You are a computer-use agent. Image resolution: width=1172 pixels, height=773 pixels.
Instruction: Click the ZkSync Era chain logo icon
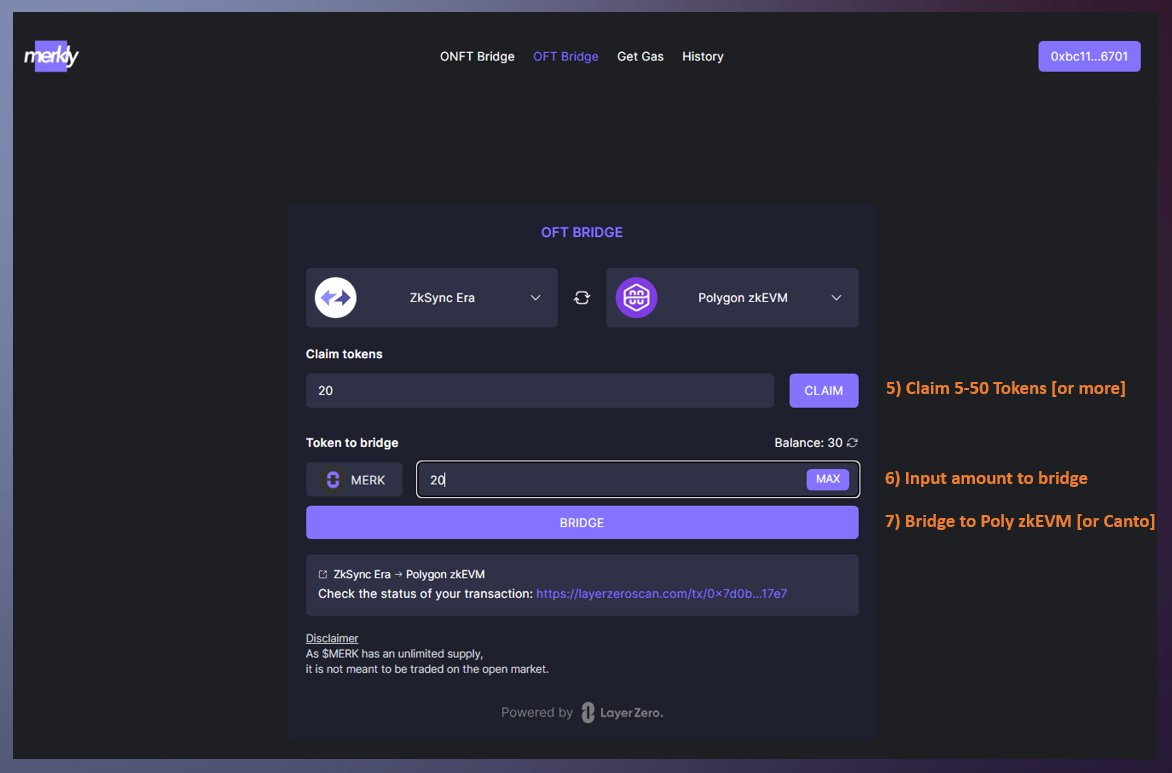(x=335, y=297)
